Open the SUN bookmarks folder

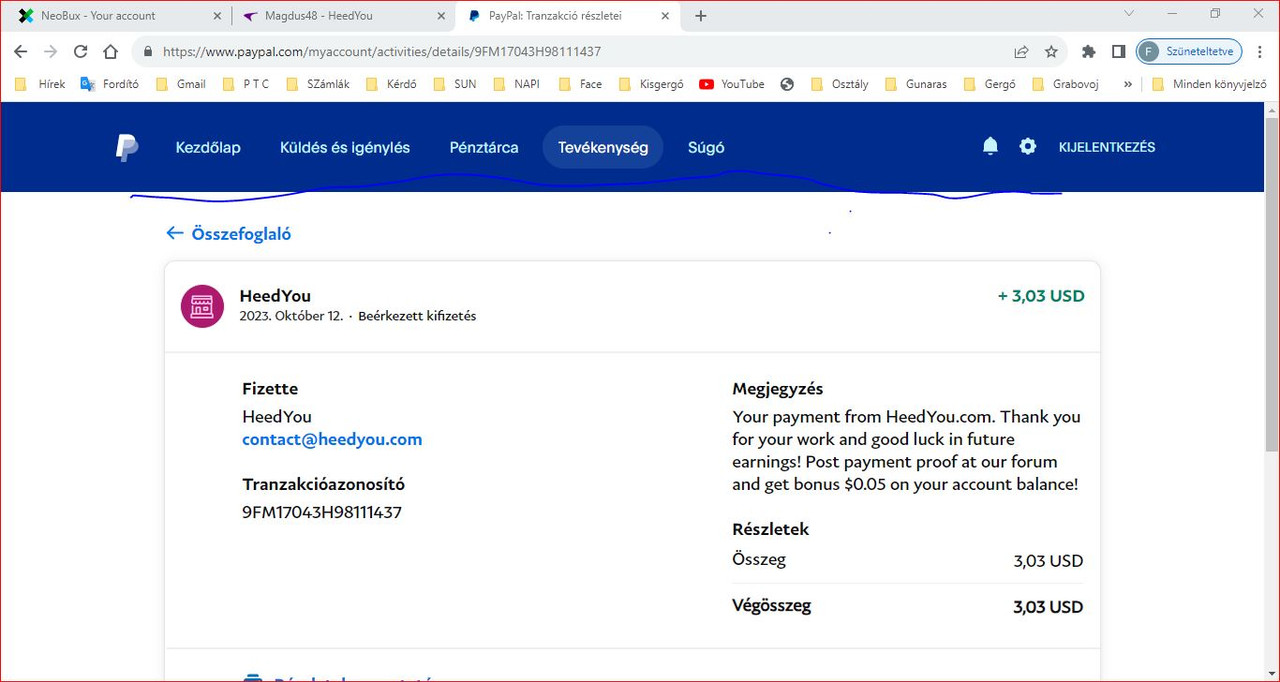coord(455,84)
